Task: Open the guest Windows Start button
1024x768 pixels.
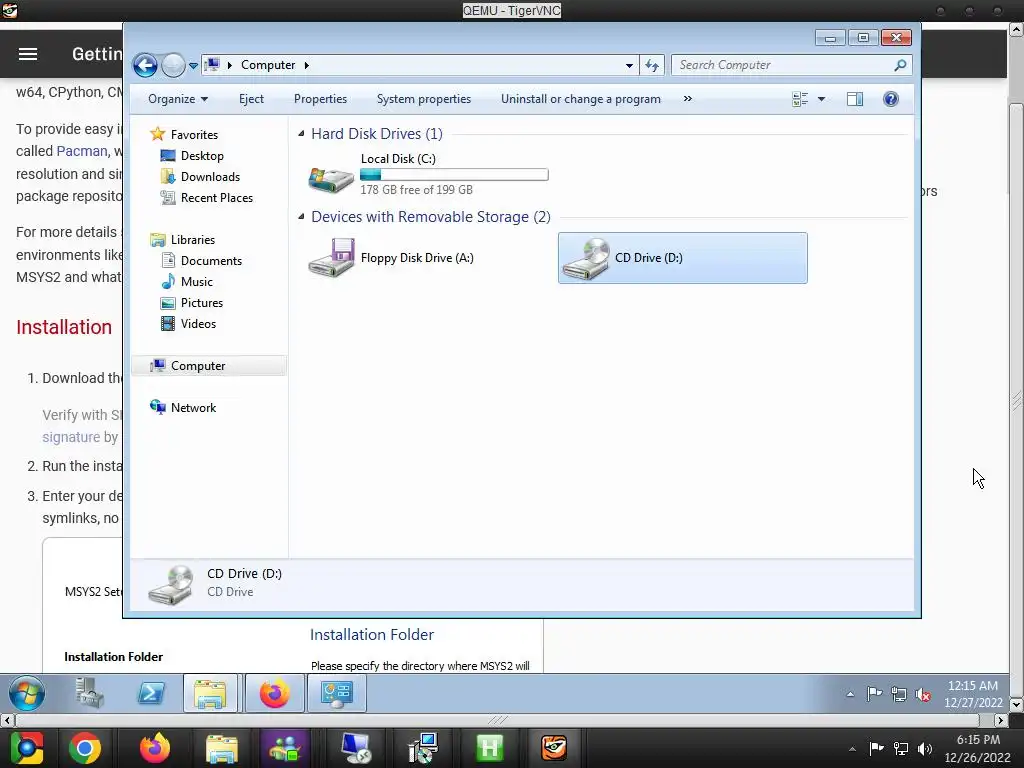Action: (27, 693)
